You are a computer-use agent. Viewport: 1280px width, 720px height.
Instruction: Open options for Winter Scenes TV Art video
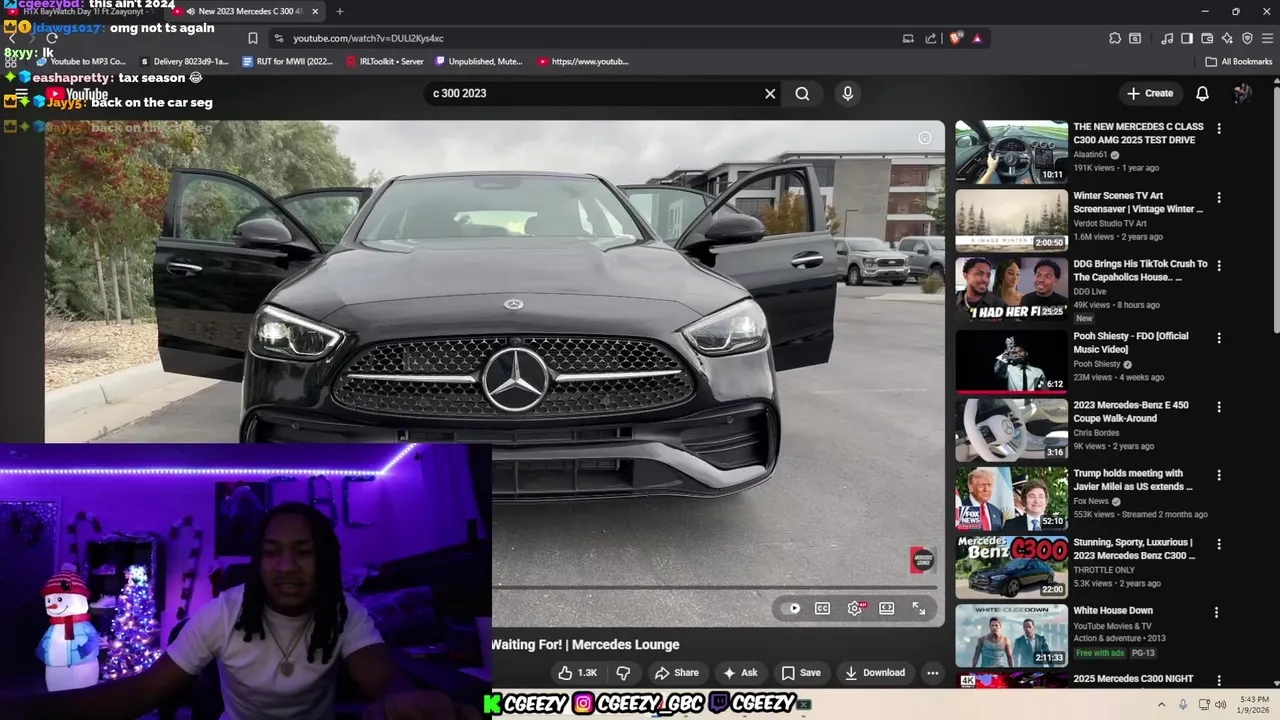tap(1218, 197)
